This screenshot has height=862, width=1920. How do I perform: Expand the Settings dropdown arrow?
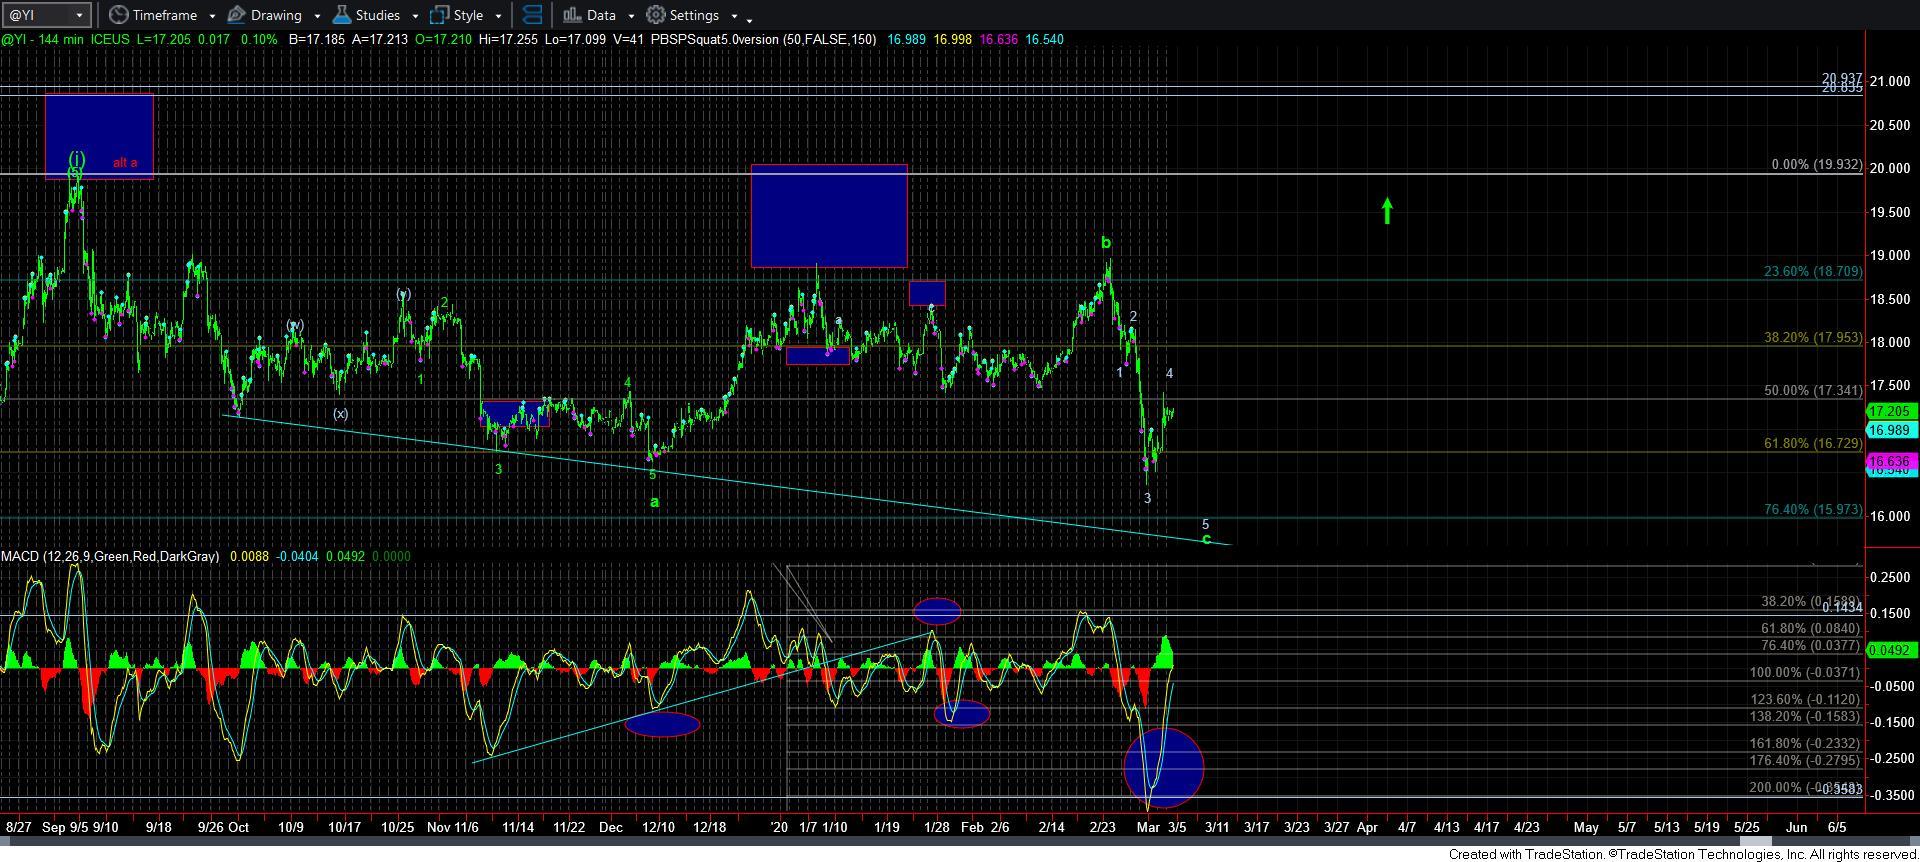[734, 16]
